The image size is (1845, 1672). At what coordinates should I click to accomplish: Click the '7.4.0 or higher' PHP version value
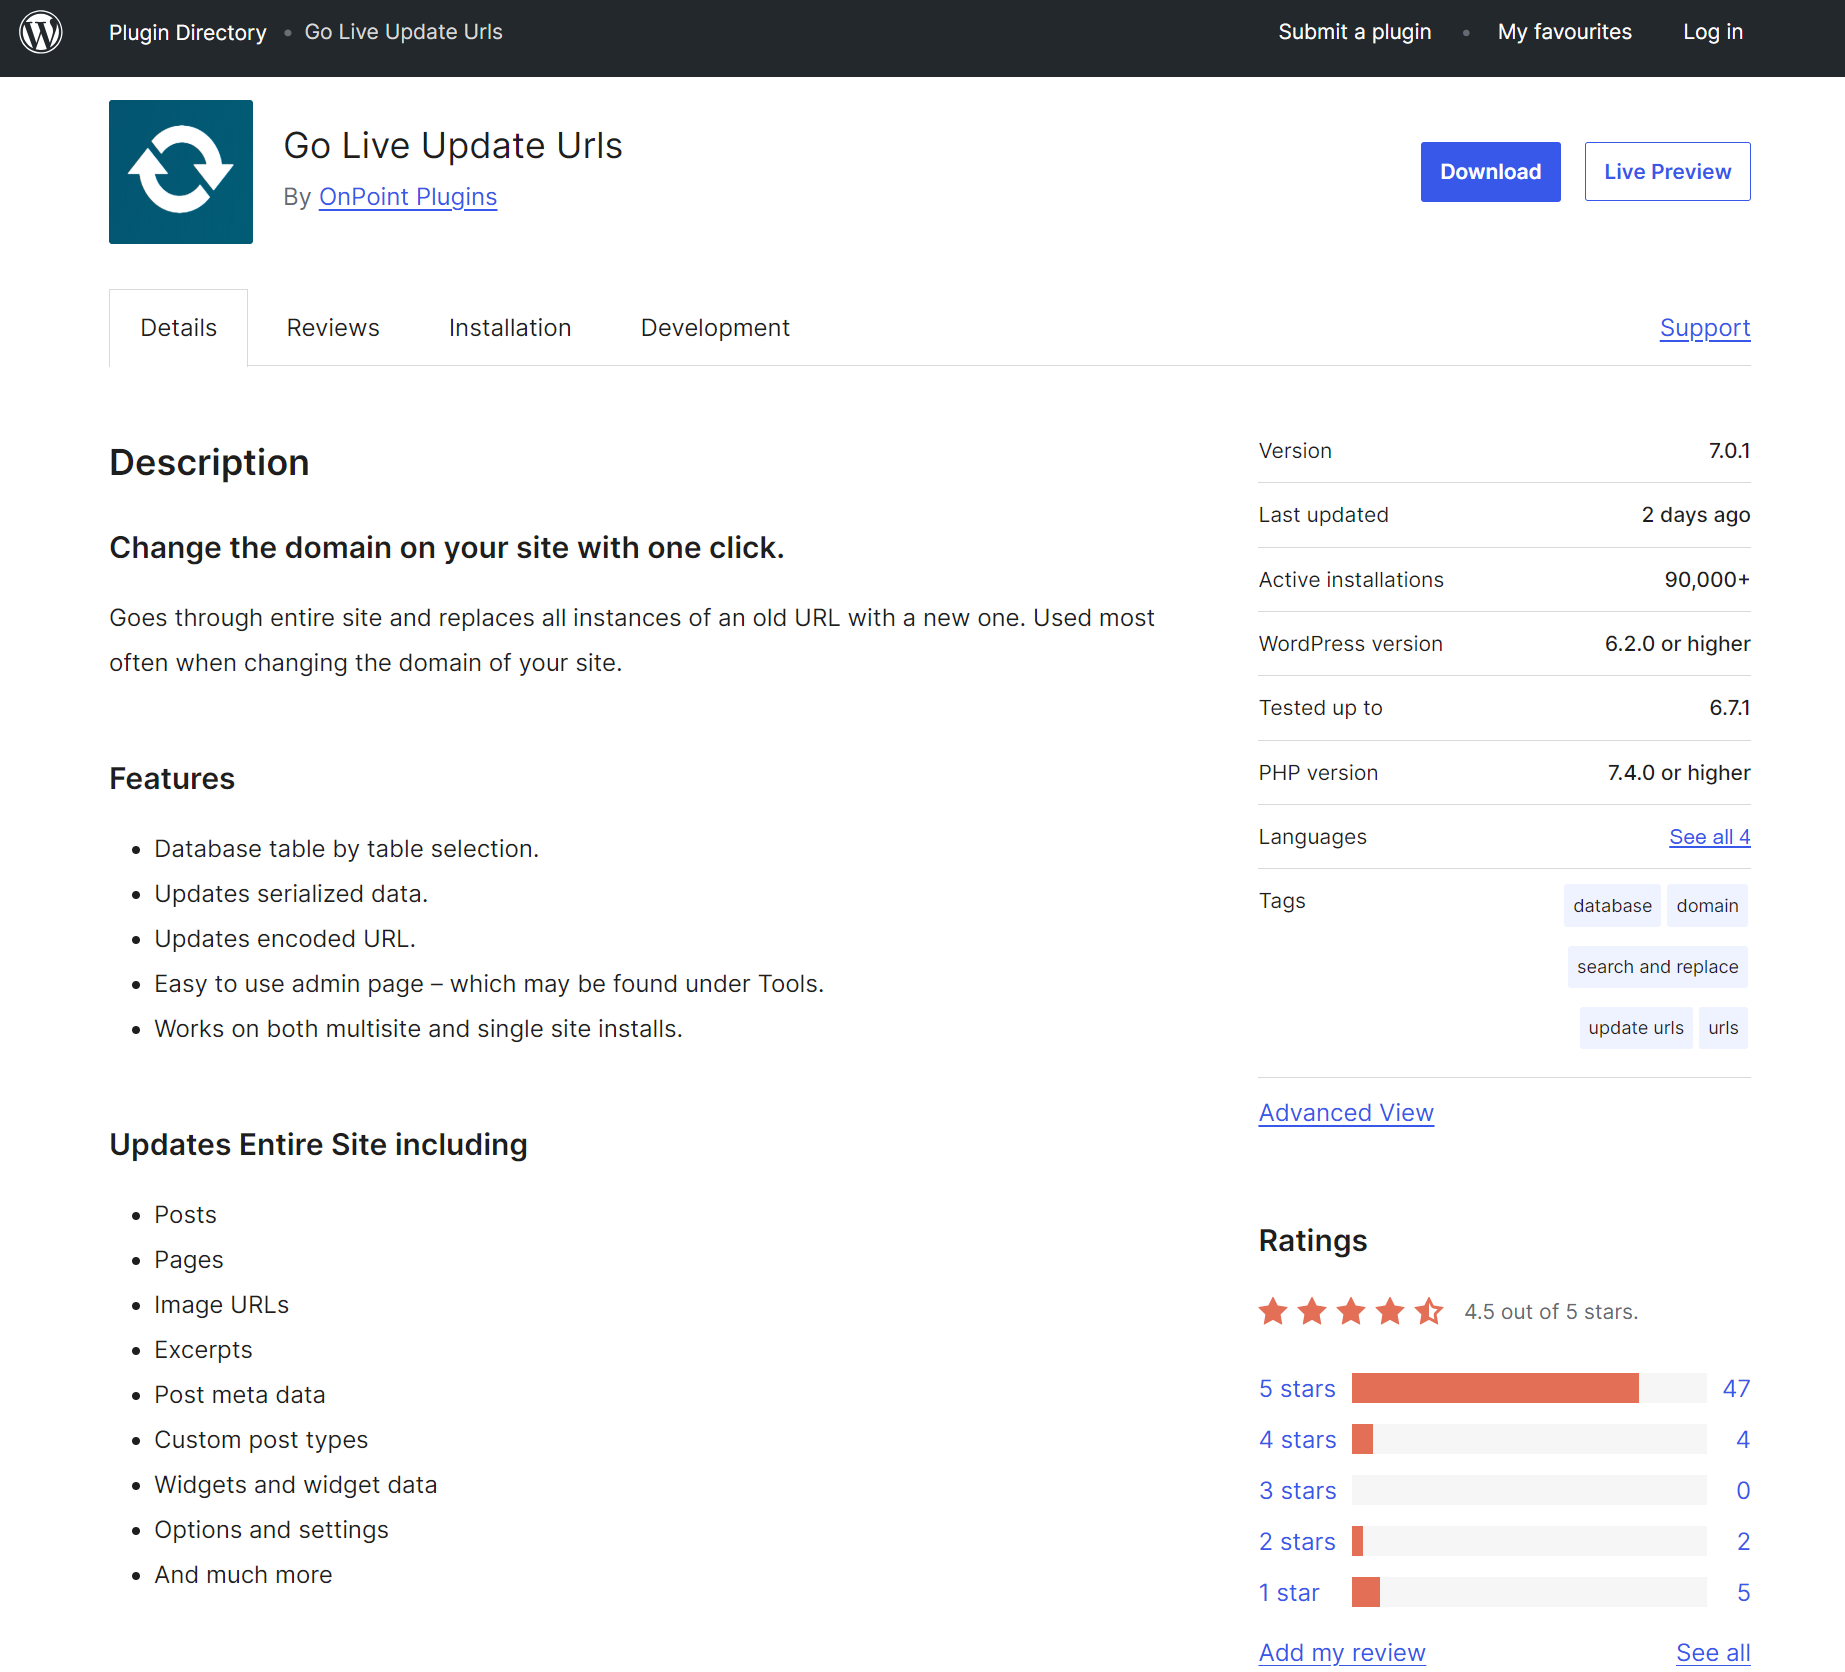tap(1679, 773)
